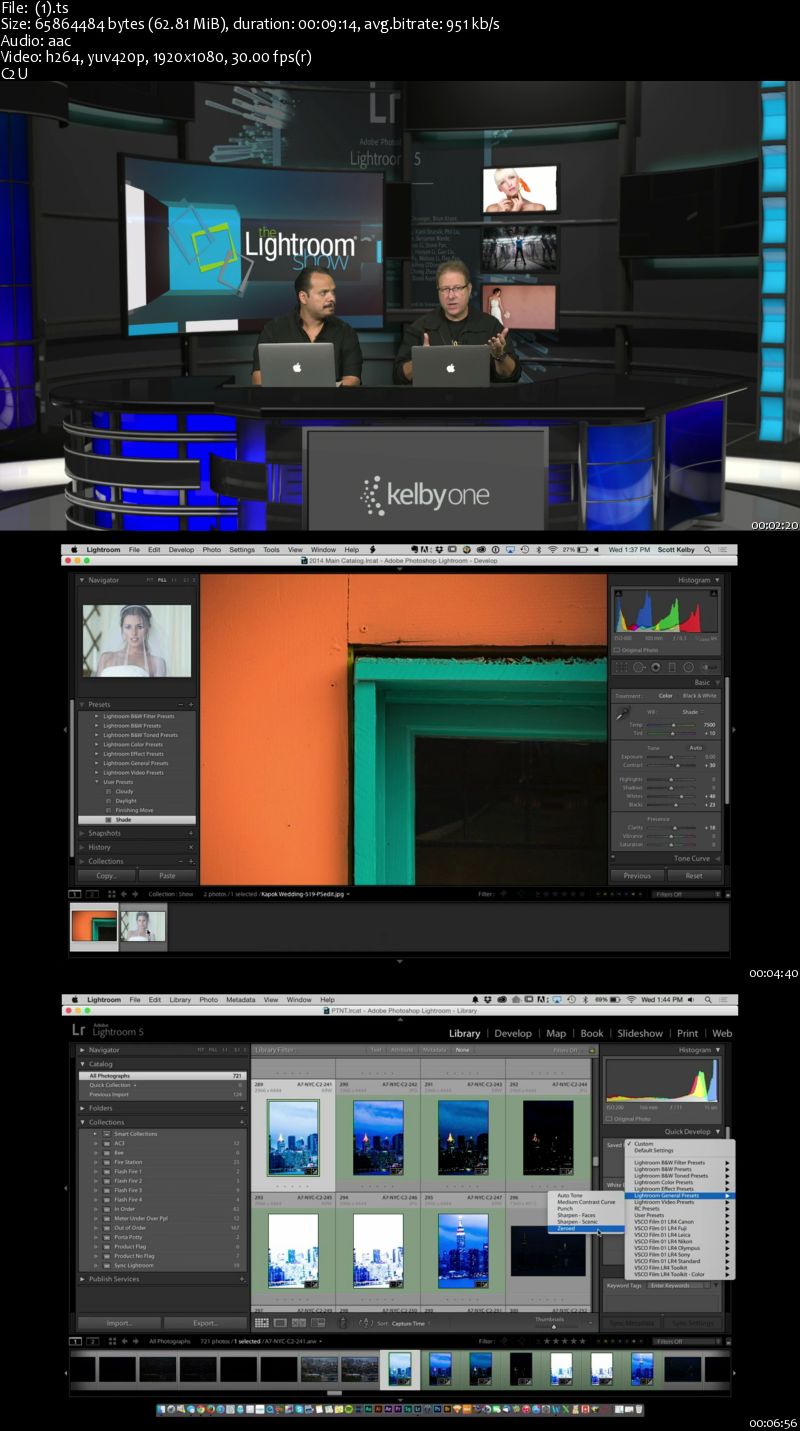Image resolution: width=800 pixels, height=1431 pixels.
Task: Switch to Grid view in Library toolbar
Action: 263,1323
